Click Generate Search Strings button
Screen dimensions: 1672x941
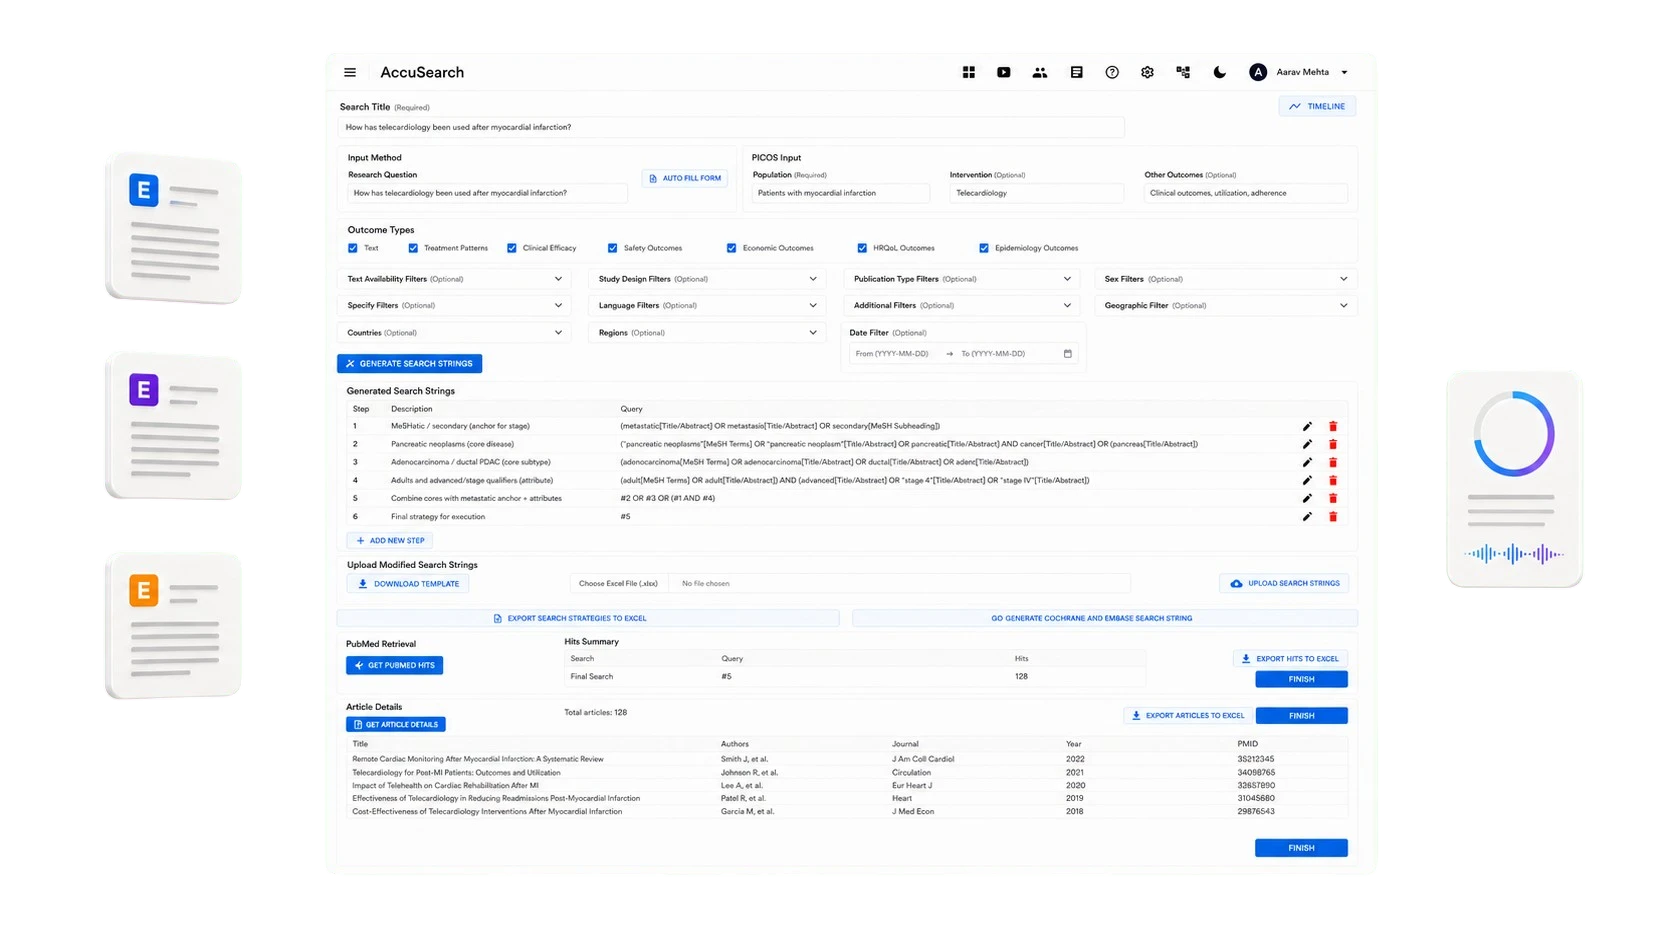tap(410, 364)
